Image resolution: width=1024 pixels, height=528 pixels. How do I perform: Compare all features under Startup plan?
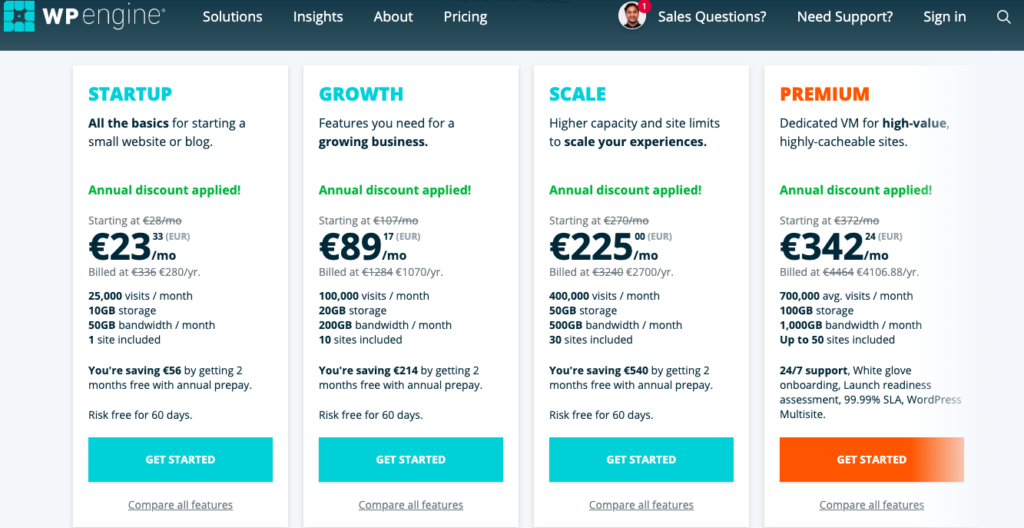point(180,504)
